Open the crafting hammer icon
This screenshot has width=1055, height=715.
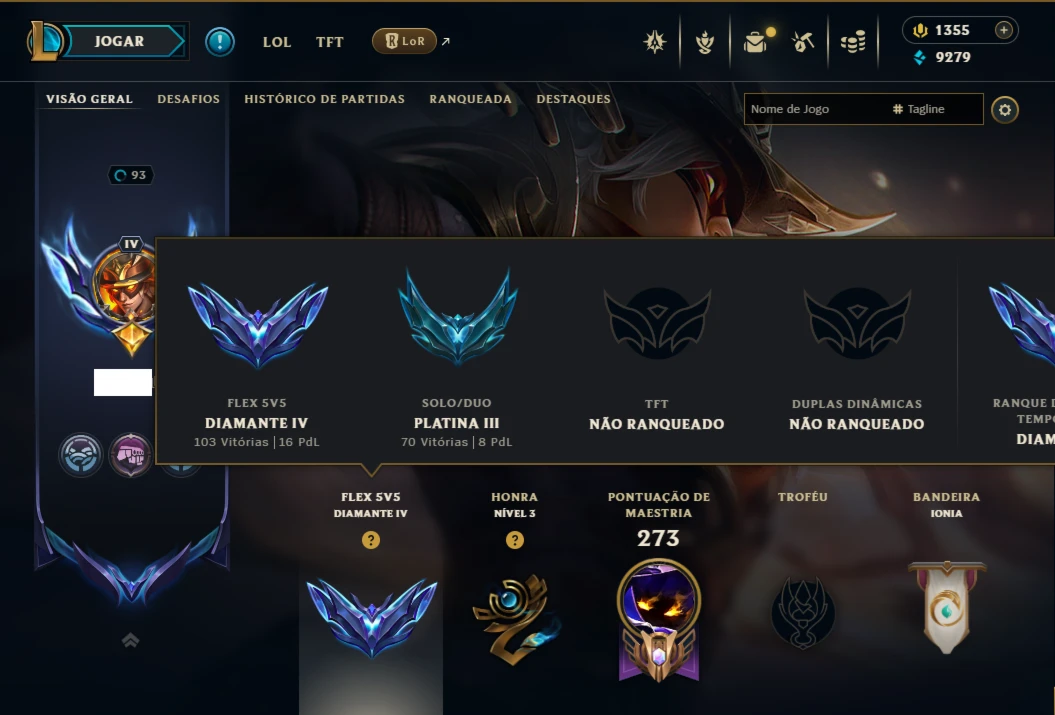(x=803, y=42)
